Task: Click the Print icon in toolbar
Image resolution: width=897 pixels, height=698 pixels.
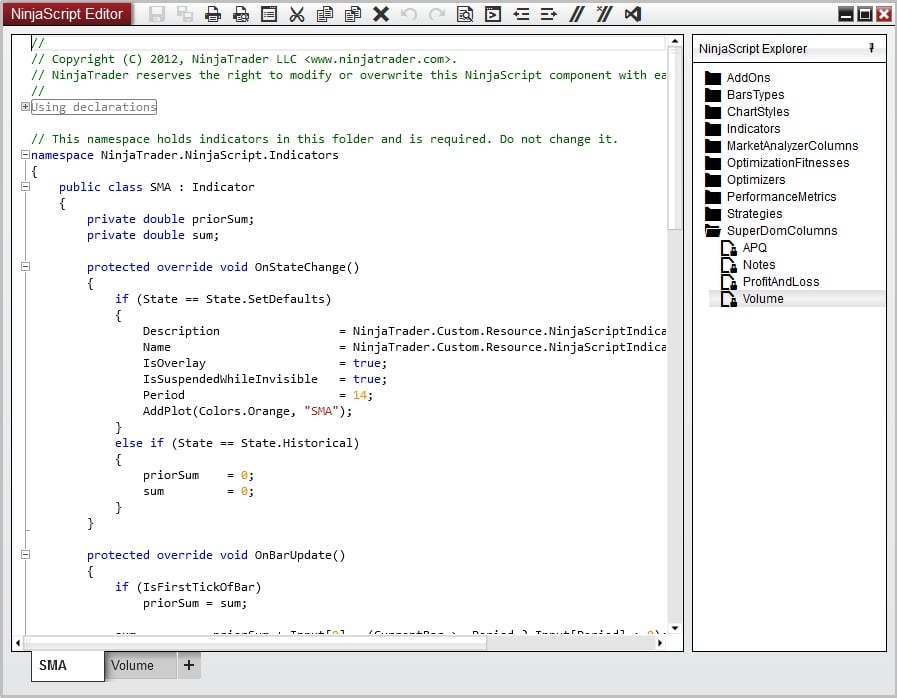Action: click(213, 14)
